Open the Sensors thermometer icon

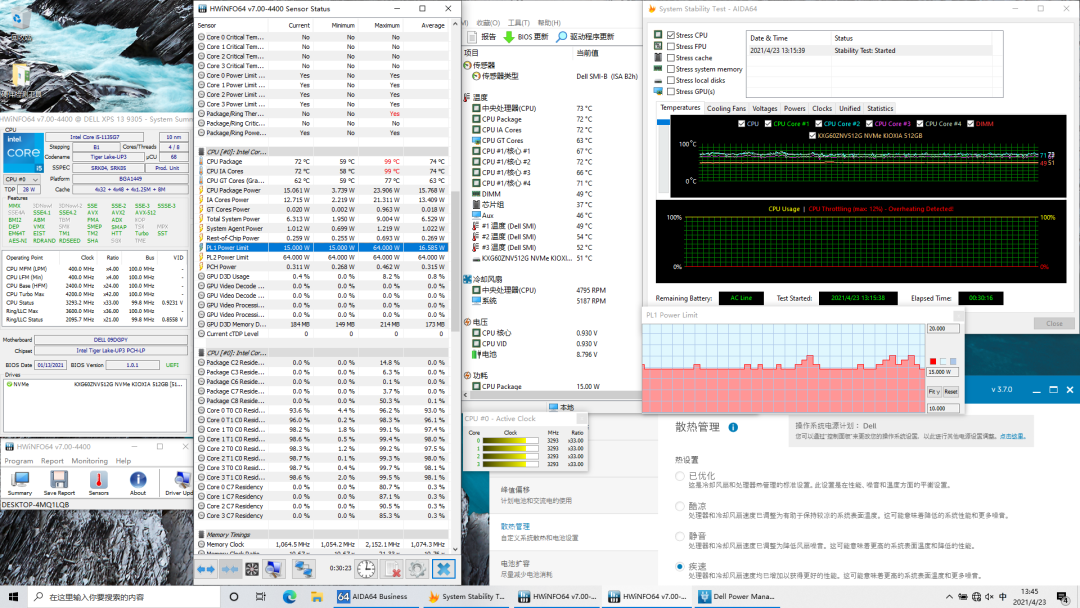coord(99,481)
